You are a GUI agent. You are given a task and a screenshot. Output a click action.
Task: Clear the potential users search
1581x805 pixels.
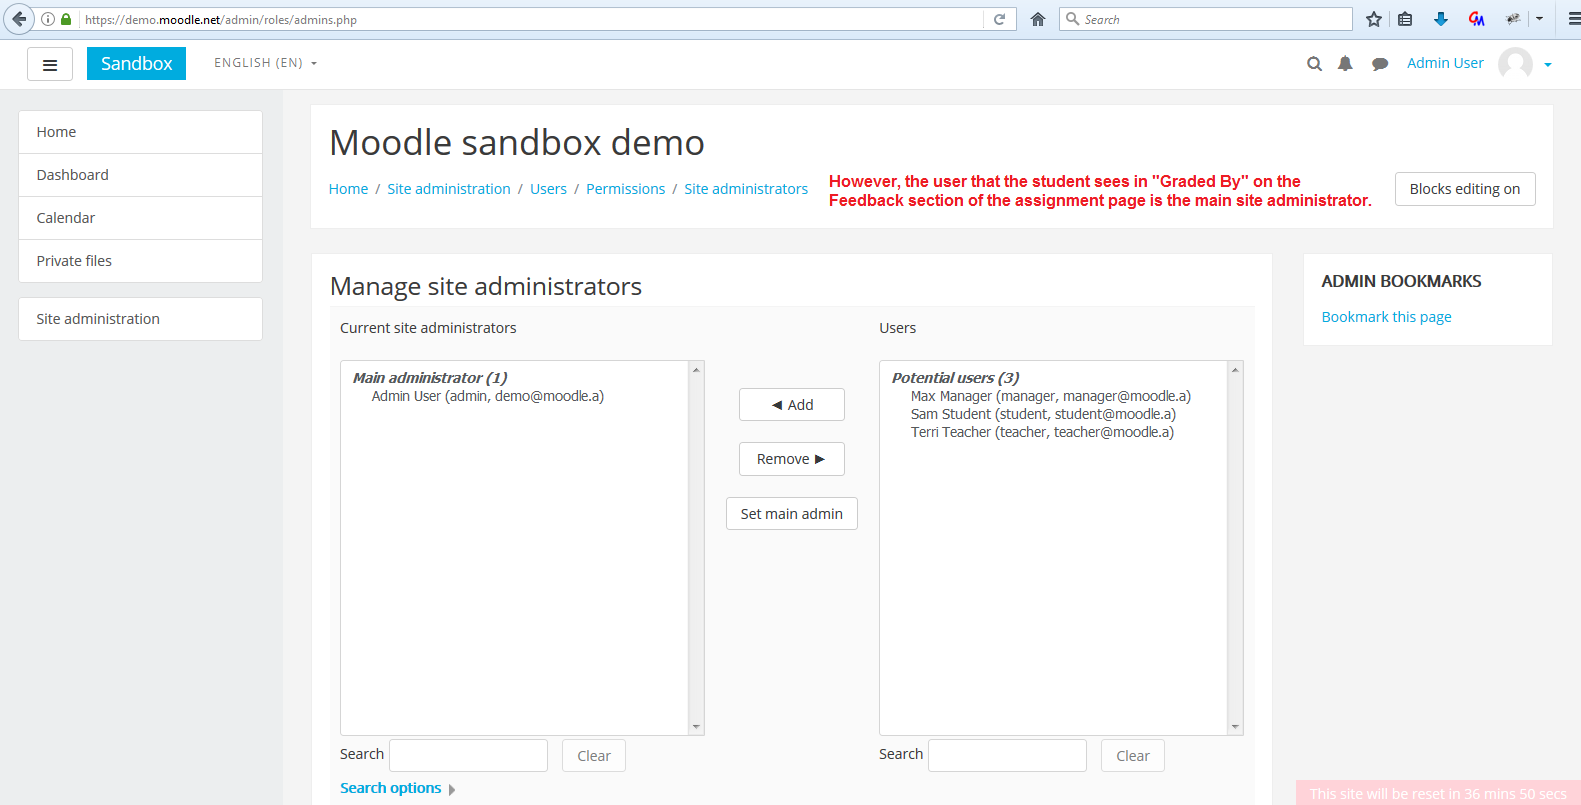[x=1133, y=756]
